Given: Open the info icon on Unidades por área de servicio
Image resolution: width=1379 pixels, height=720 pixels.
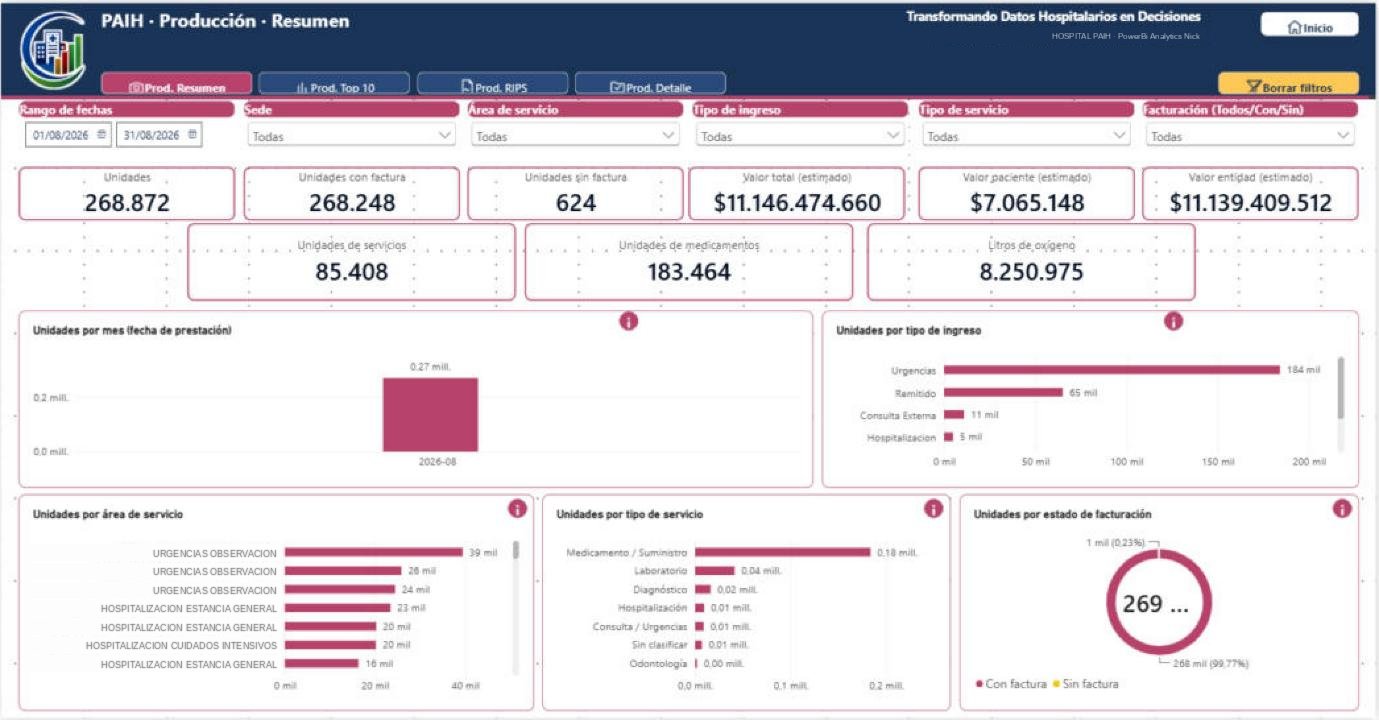Looking at the screenshot, I should click(517, 508).
